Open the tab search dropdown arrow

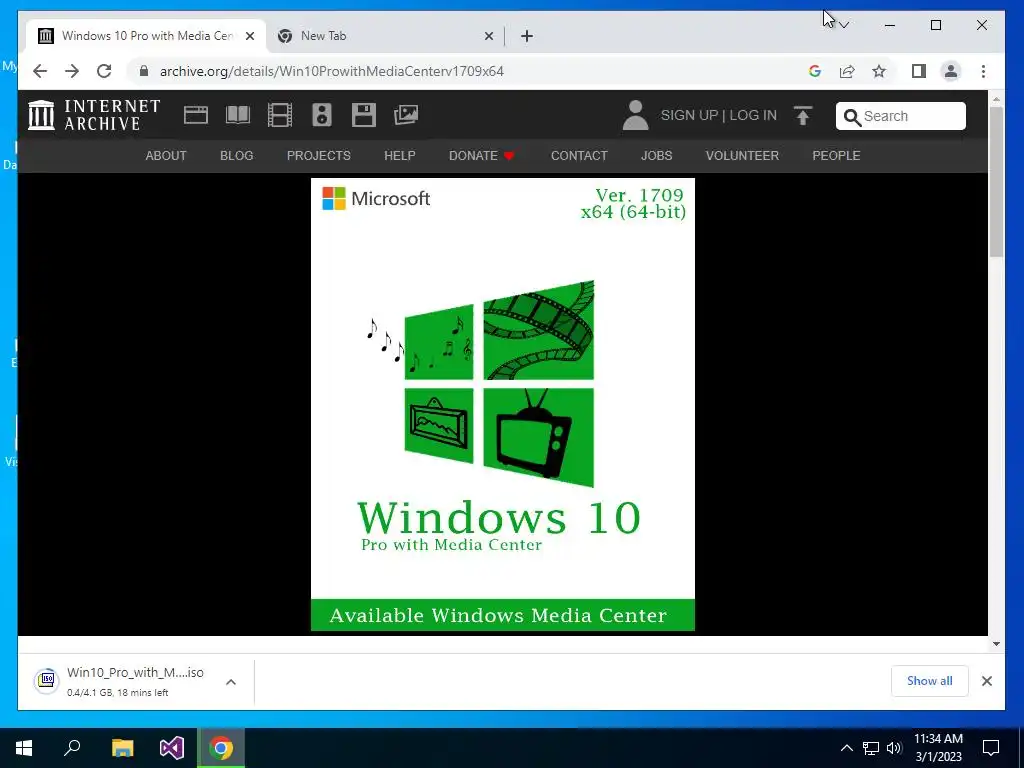tap(844, 25)
